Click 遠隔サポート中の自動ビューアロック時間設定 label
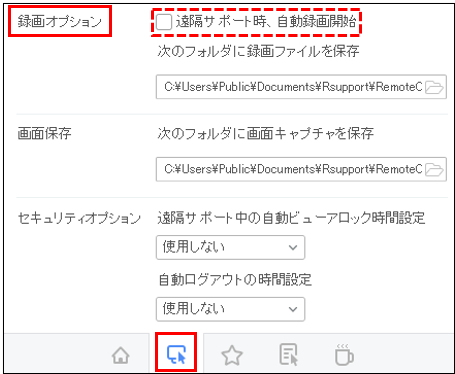This screenshot has height=374, width=455. coord(291,218)
